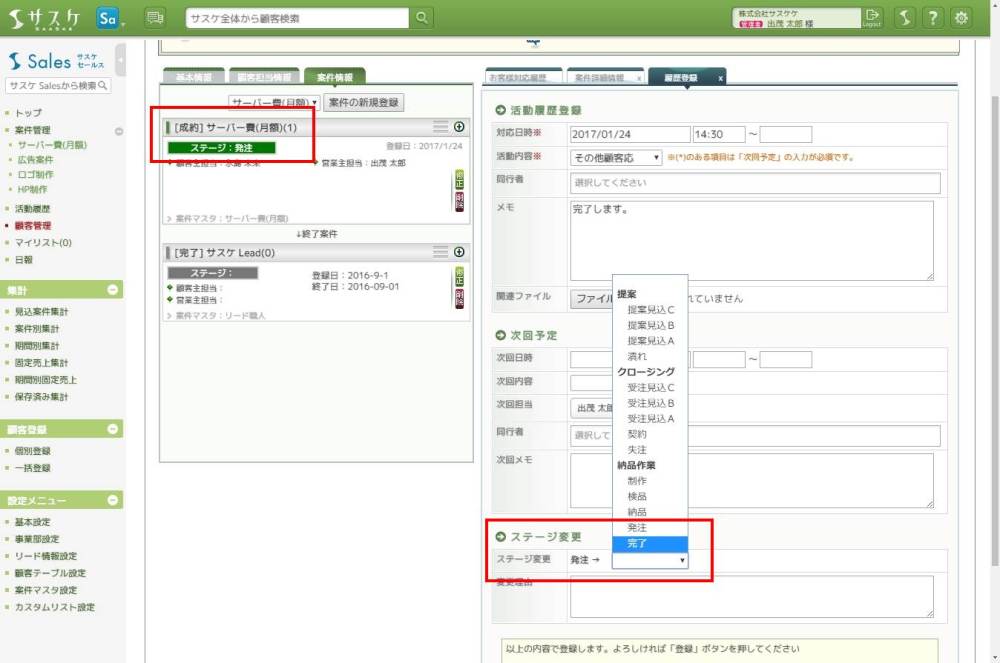Choose 契約 from the stage options
The height and width of the screenshot is (663, 1000).
(x=637, y=434)
